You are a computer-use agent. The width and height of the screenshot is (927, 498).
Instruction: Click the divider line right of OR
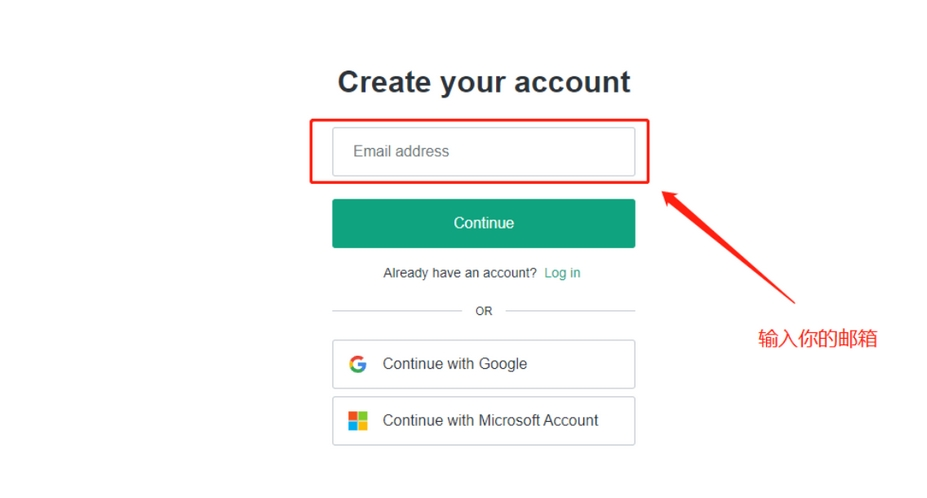(570, 311)
